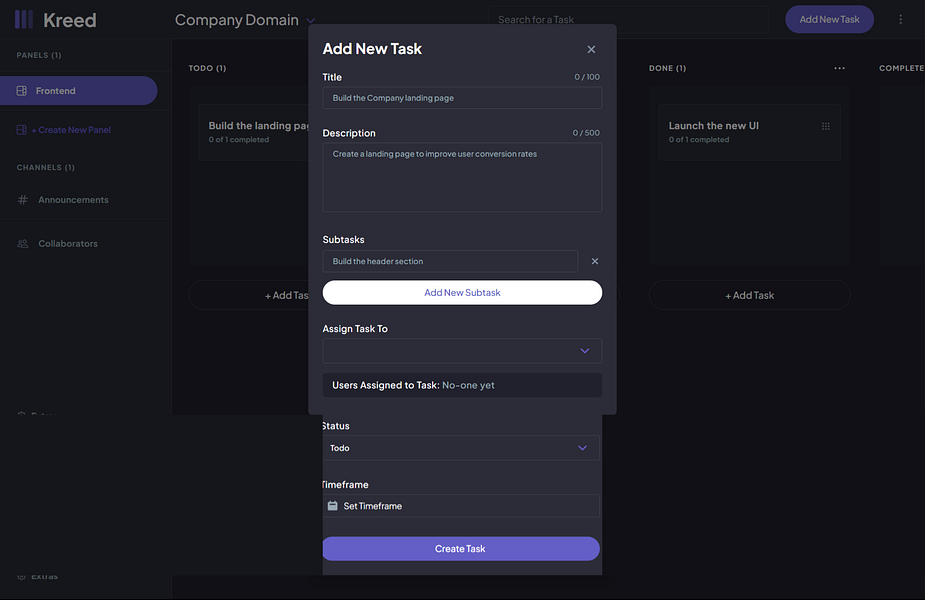The width and height of the screenshot is (925, 600).
Task: Click the Create Task button
Action: coord(460,549)
